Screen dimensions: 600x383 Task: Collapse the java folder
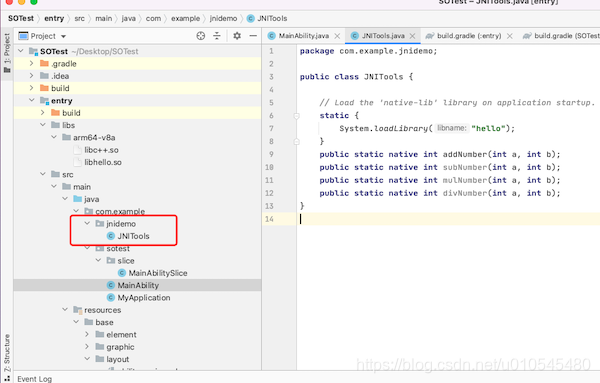tap(65, 199)
